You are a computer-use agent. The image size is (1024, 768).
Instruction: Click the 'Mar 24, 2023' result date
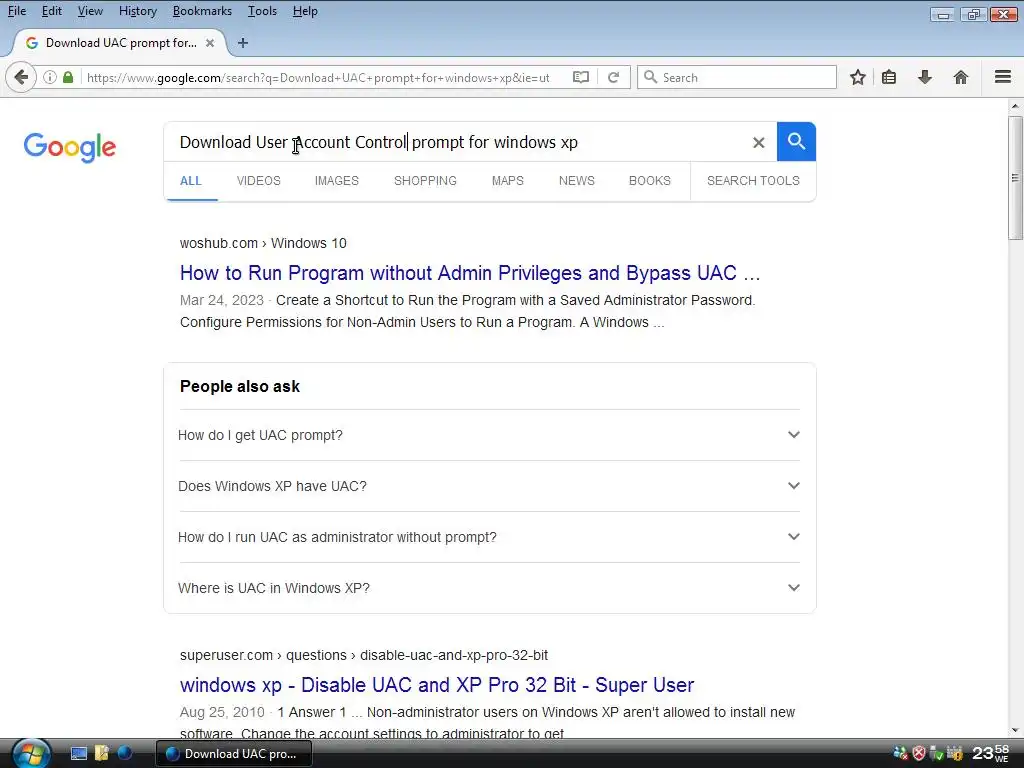(x=221, y=300)
